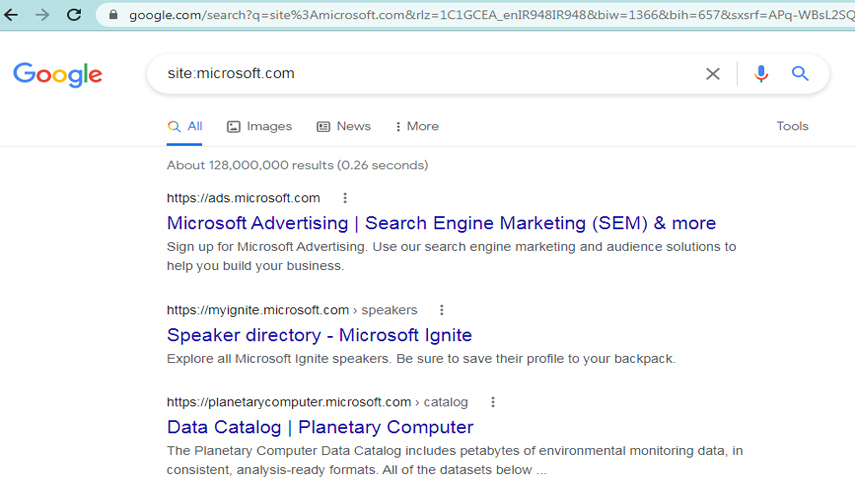
Task: Open options menu for planetarycomputer.microsoft.com result
Action: [x=492, y=402]
